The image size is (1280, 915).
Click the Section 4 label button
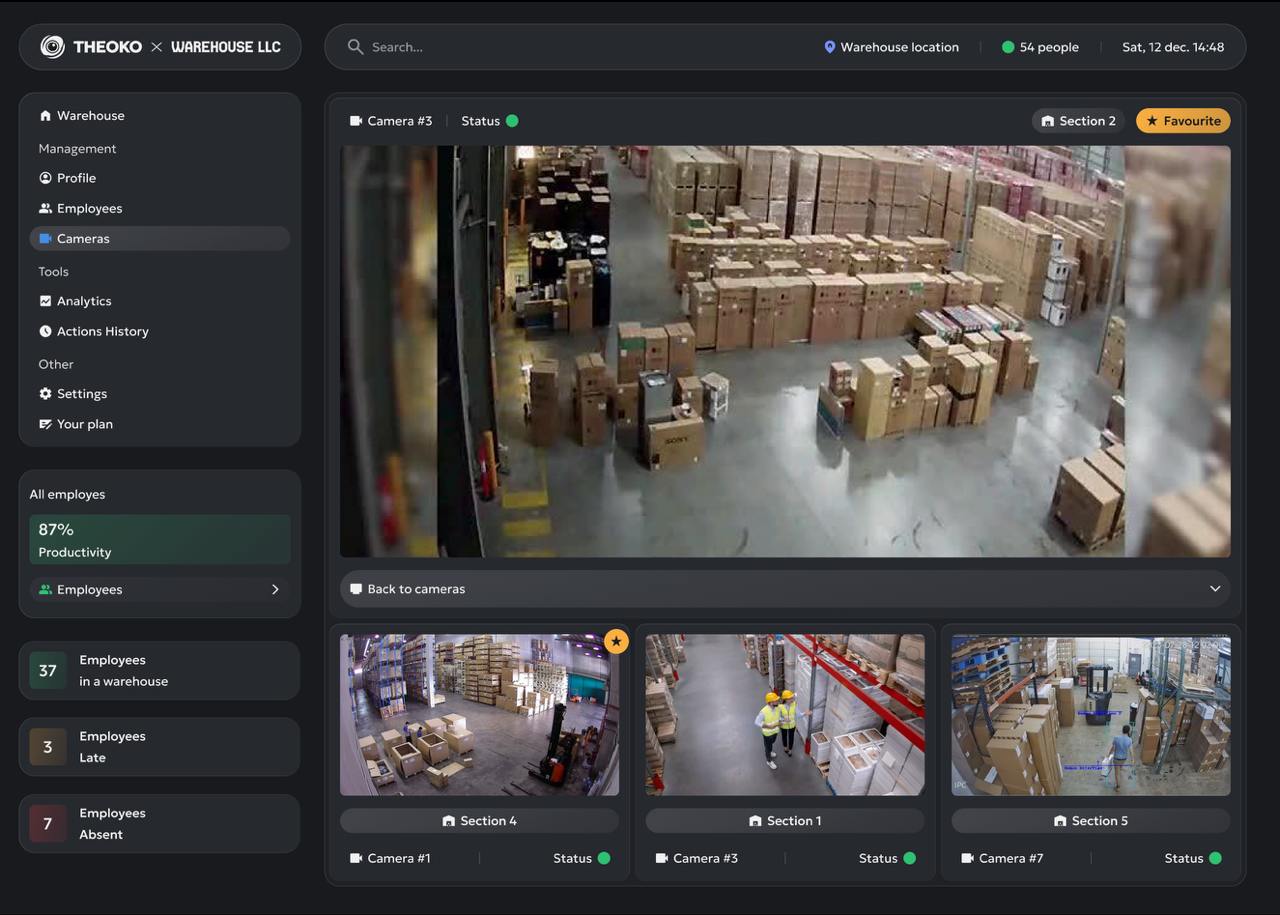(x=479, y=821)
